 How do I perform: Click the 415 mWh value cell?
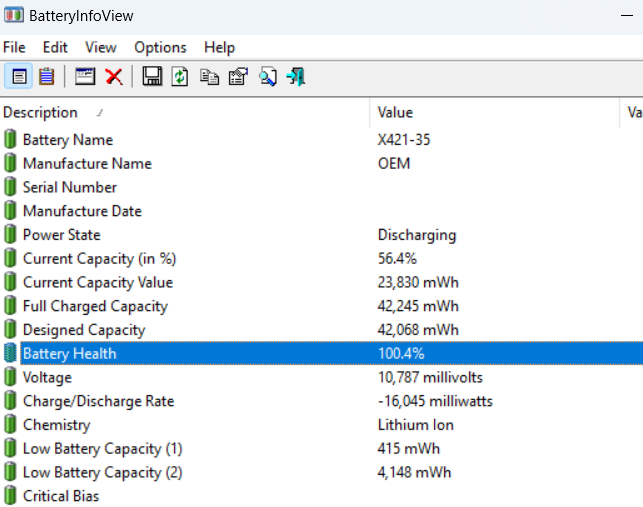pos(408,449)
